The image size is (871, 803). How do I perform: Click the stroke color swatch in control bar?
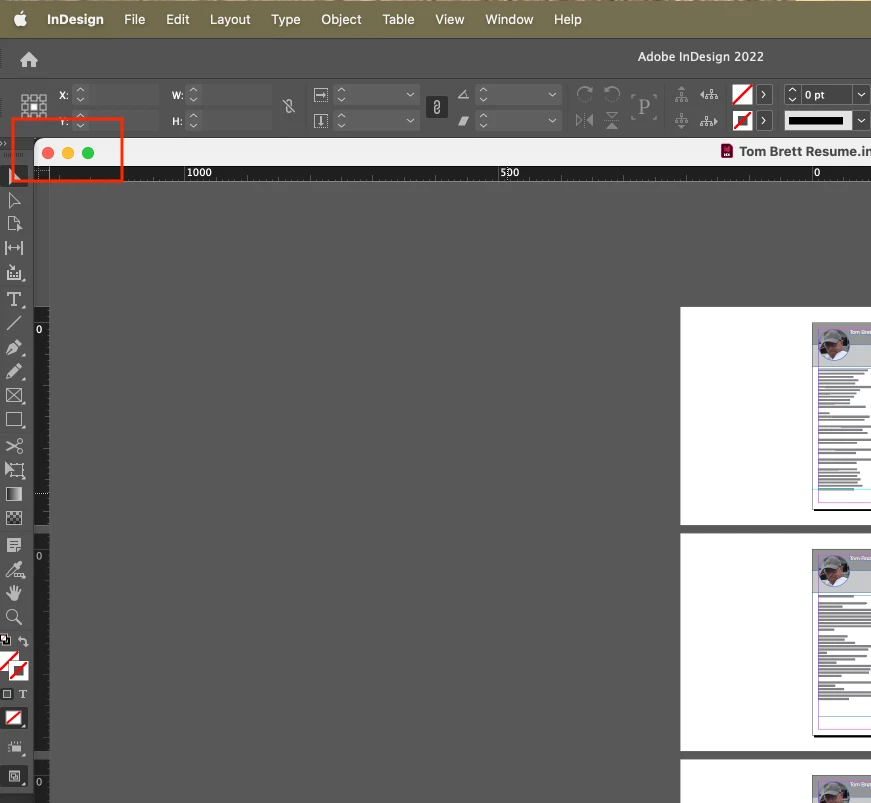tap(742, 121)
